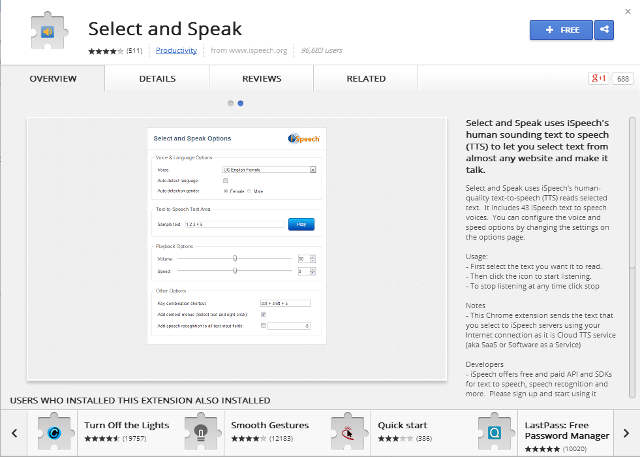Toggle the Add speech recognition checkbox

tap(263, 326)
